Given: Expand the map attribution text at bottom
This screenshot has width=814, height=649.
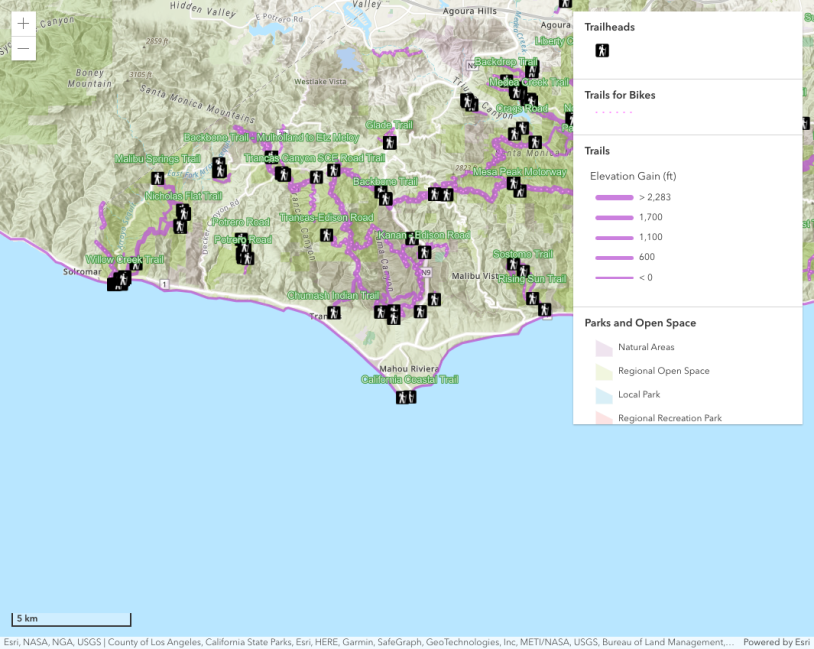Looking at the screenshot, I should click(370, 642).
